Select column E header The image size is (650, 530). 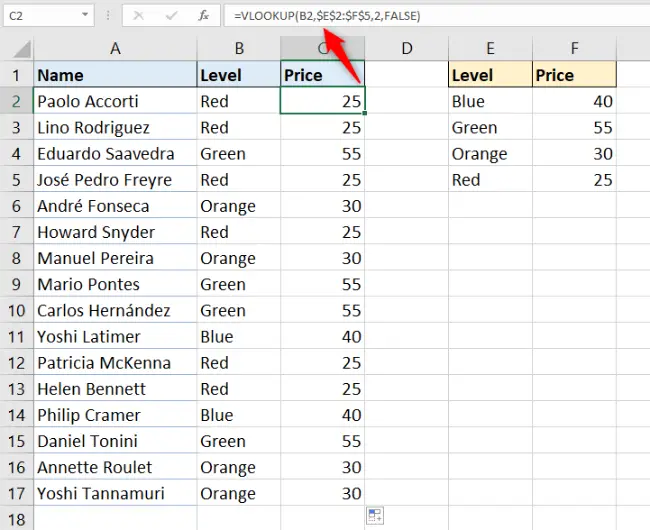pyautogui.click(x=490, y=48)
